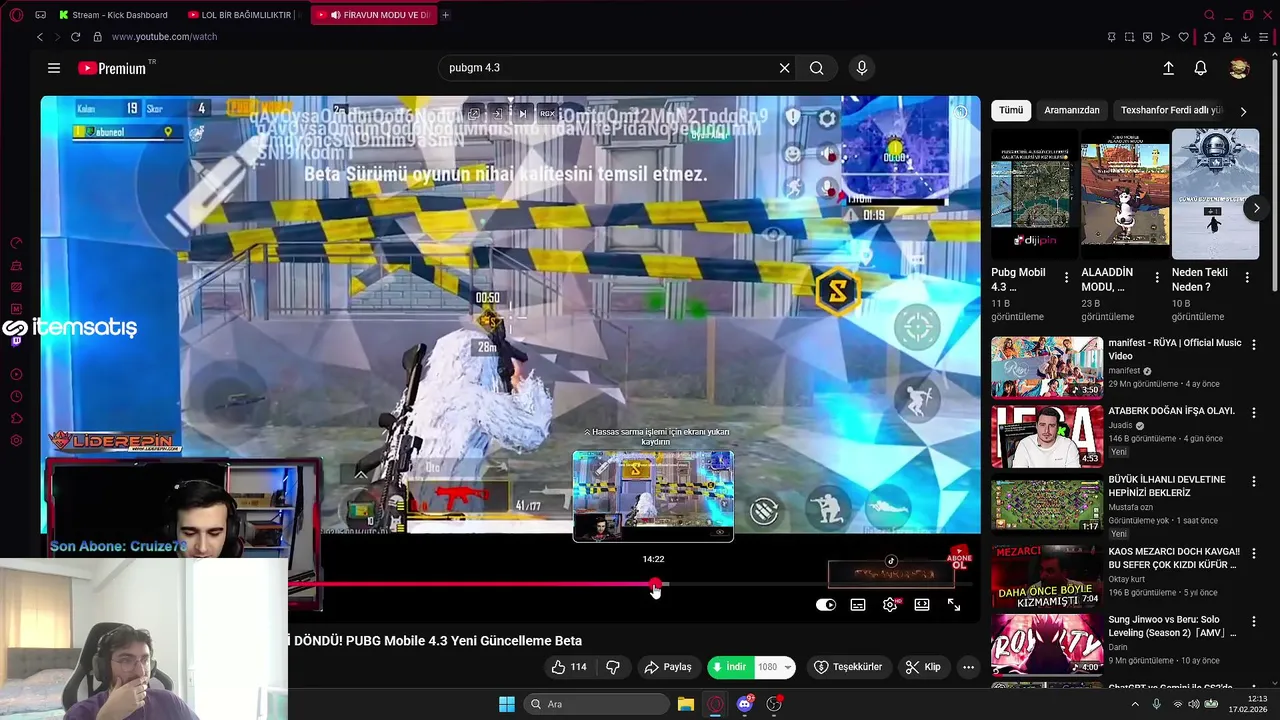Toggle subtitles captions button

point(858,605)
